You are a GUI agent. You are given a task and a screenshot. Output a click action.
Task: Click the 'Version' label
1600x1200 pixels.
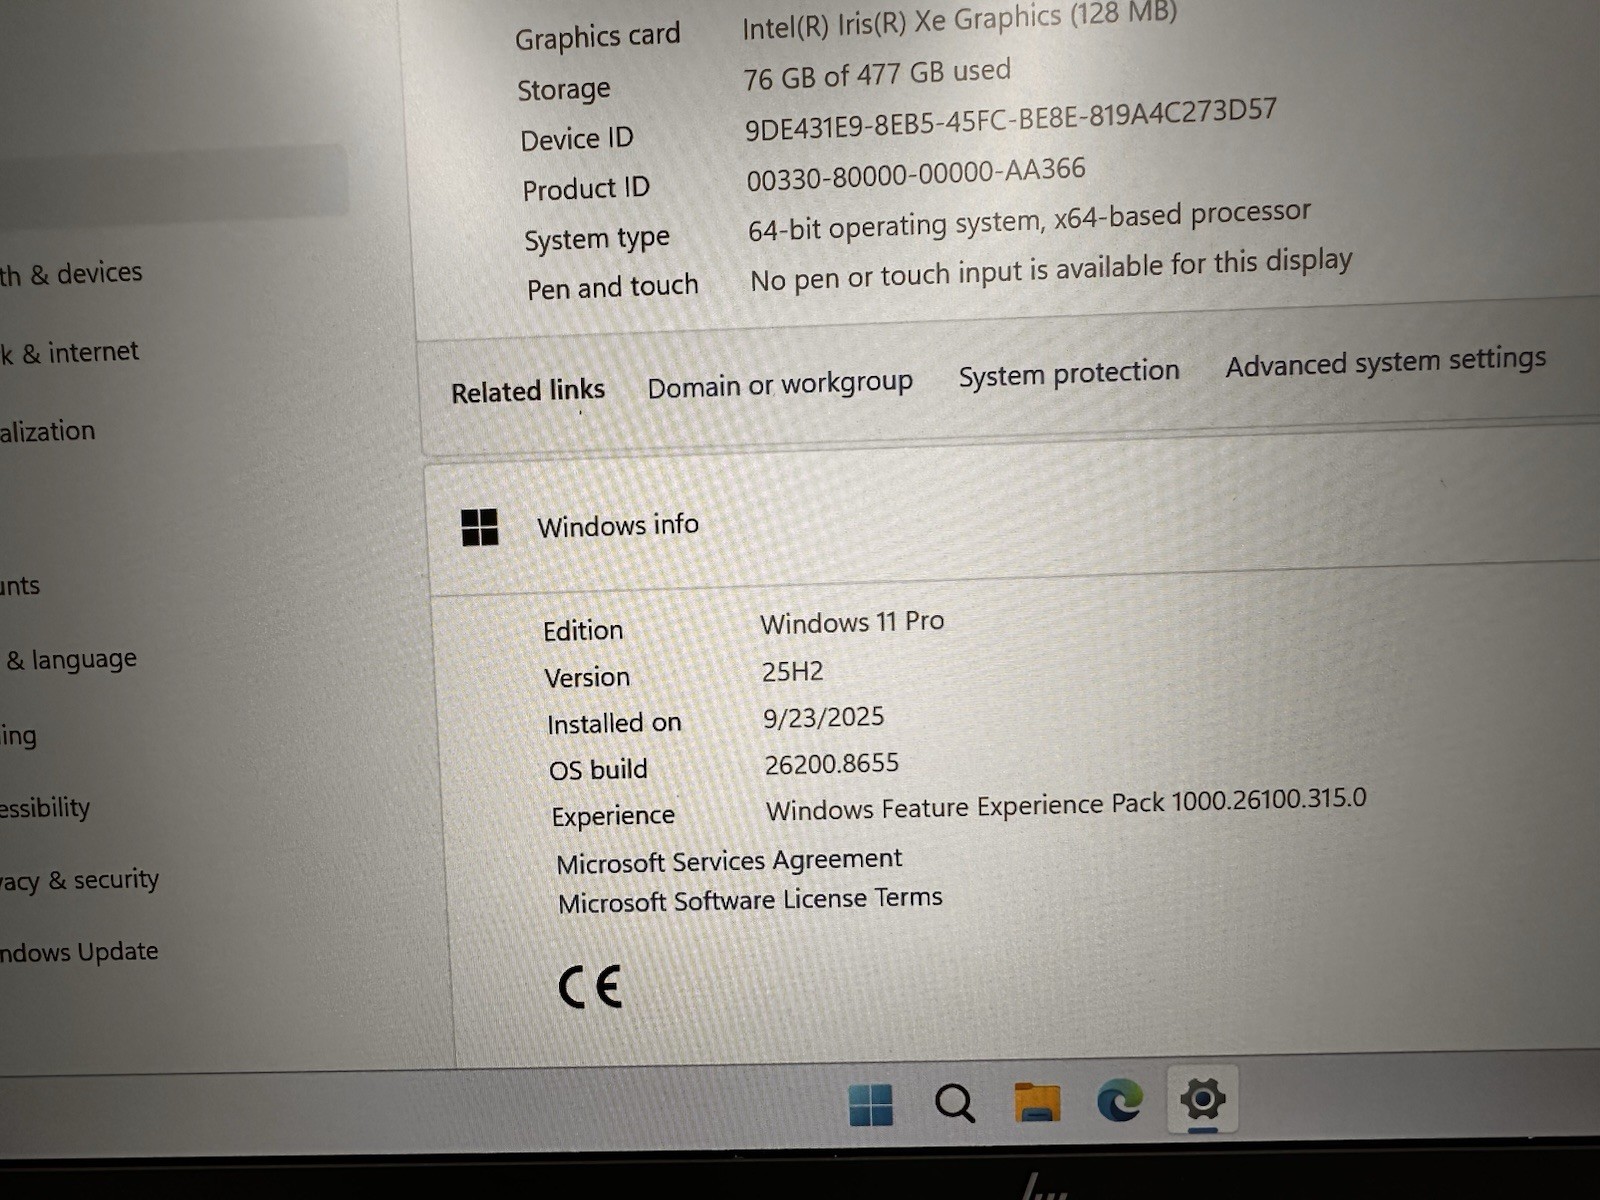587,678
